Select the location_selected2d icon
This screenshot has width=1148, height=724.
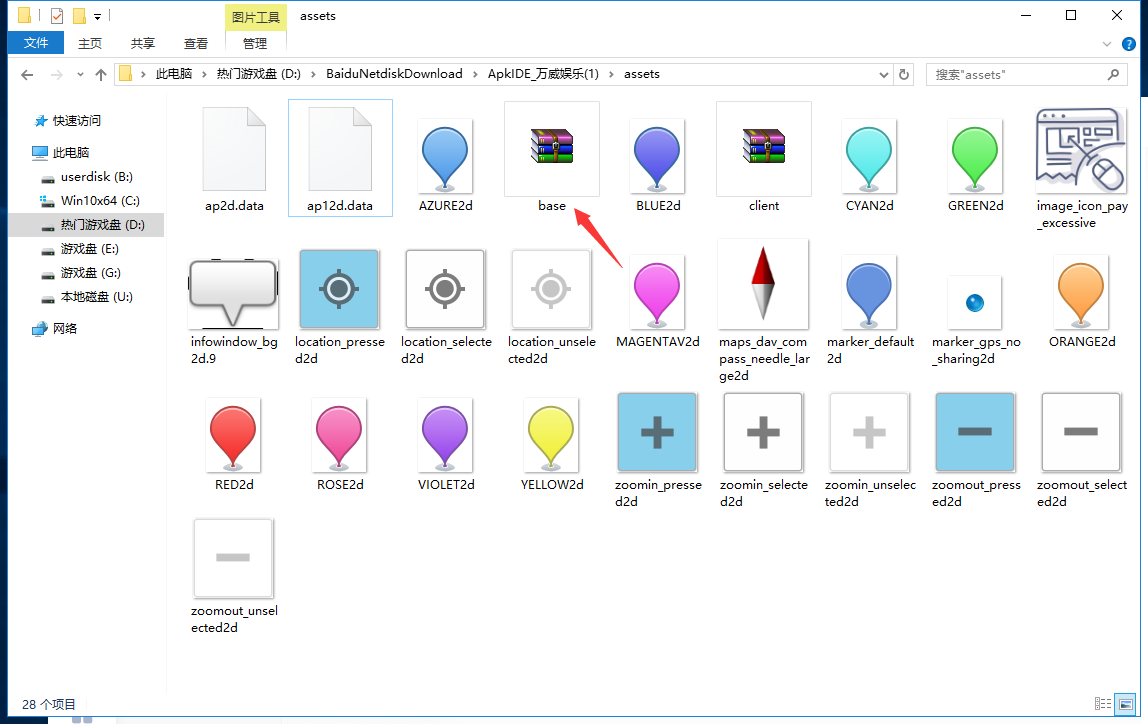point(445,289)
